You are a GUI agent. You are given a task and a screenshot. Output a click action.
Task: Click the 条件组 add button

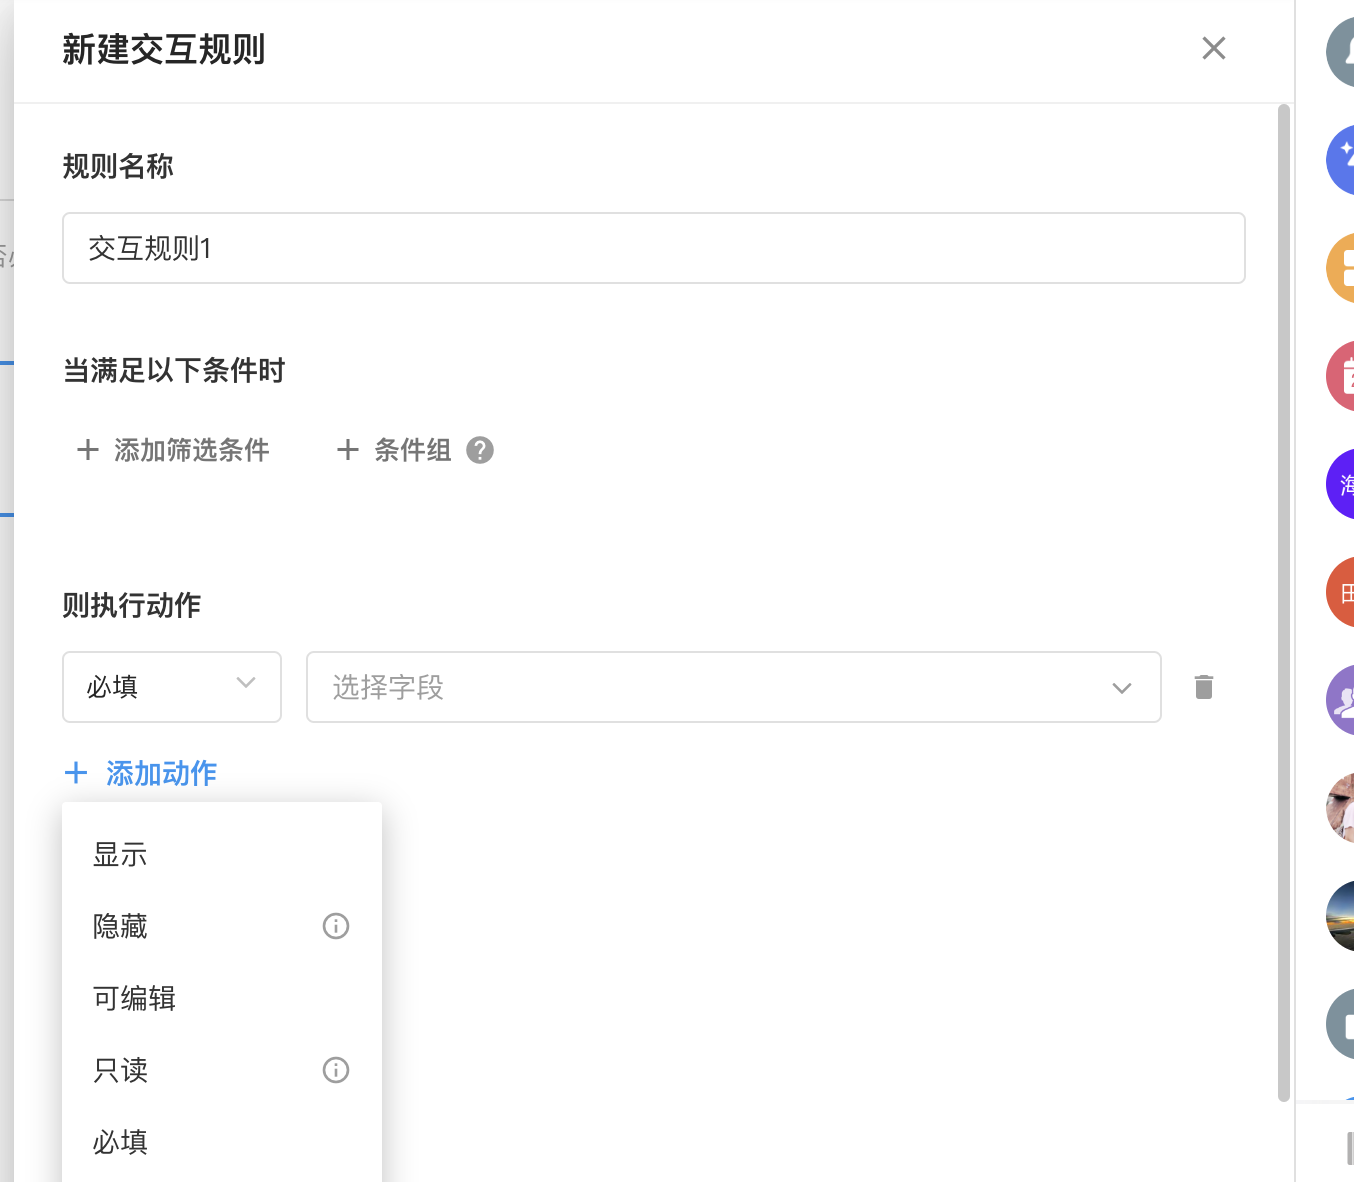point(394,450)
